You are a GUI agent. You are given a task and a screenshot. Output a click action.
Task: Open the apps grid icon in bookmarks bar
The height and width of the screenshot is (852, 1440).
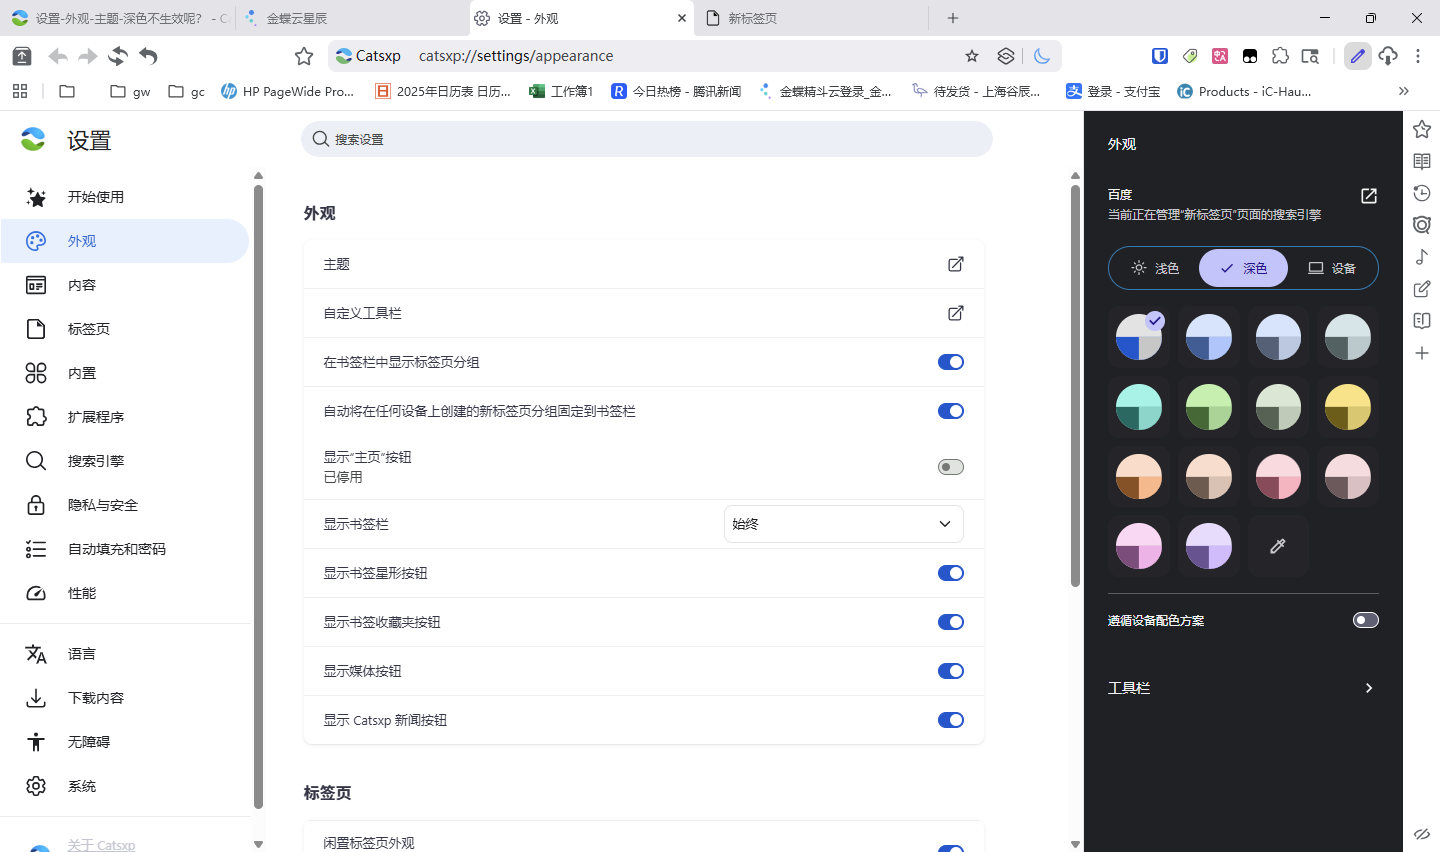coord(20,91)
